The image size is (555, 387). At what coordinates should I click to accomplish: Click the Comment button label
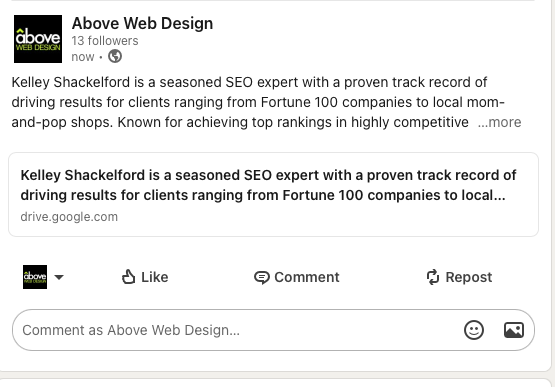[x=307, y=277]
